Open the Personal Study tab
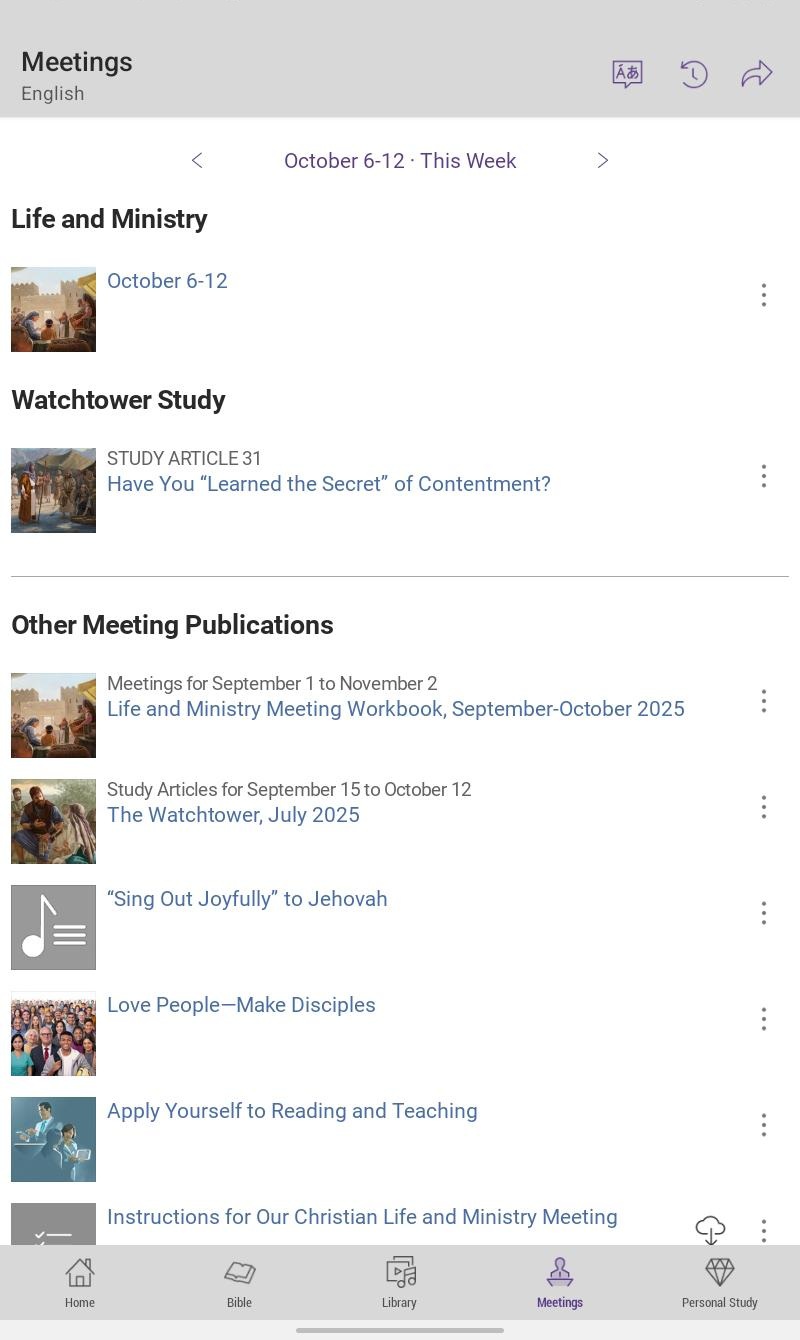 (x=720, y=1283)
